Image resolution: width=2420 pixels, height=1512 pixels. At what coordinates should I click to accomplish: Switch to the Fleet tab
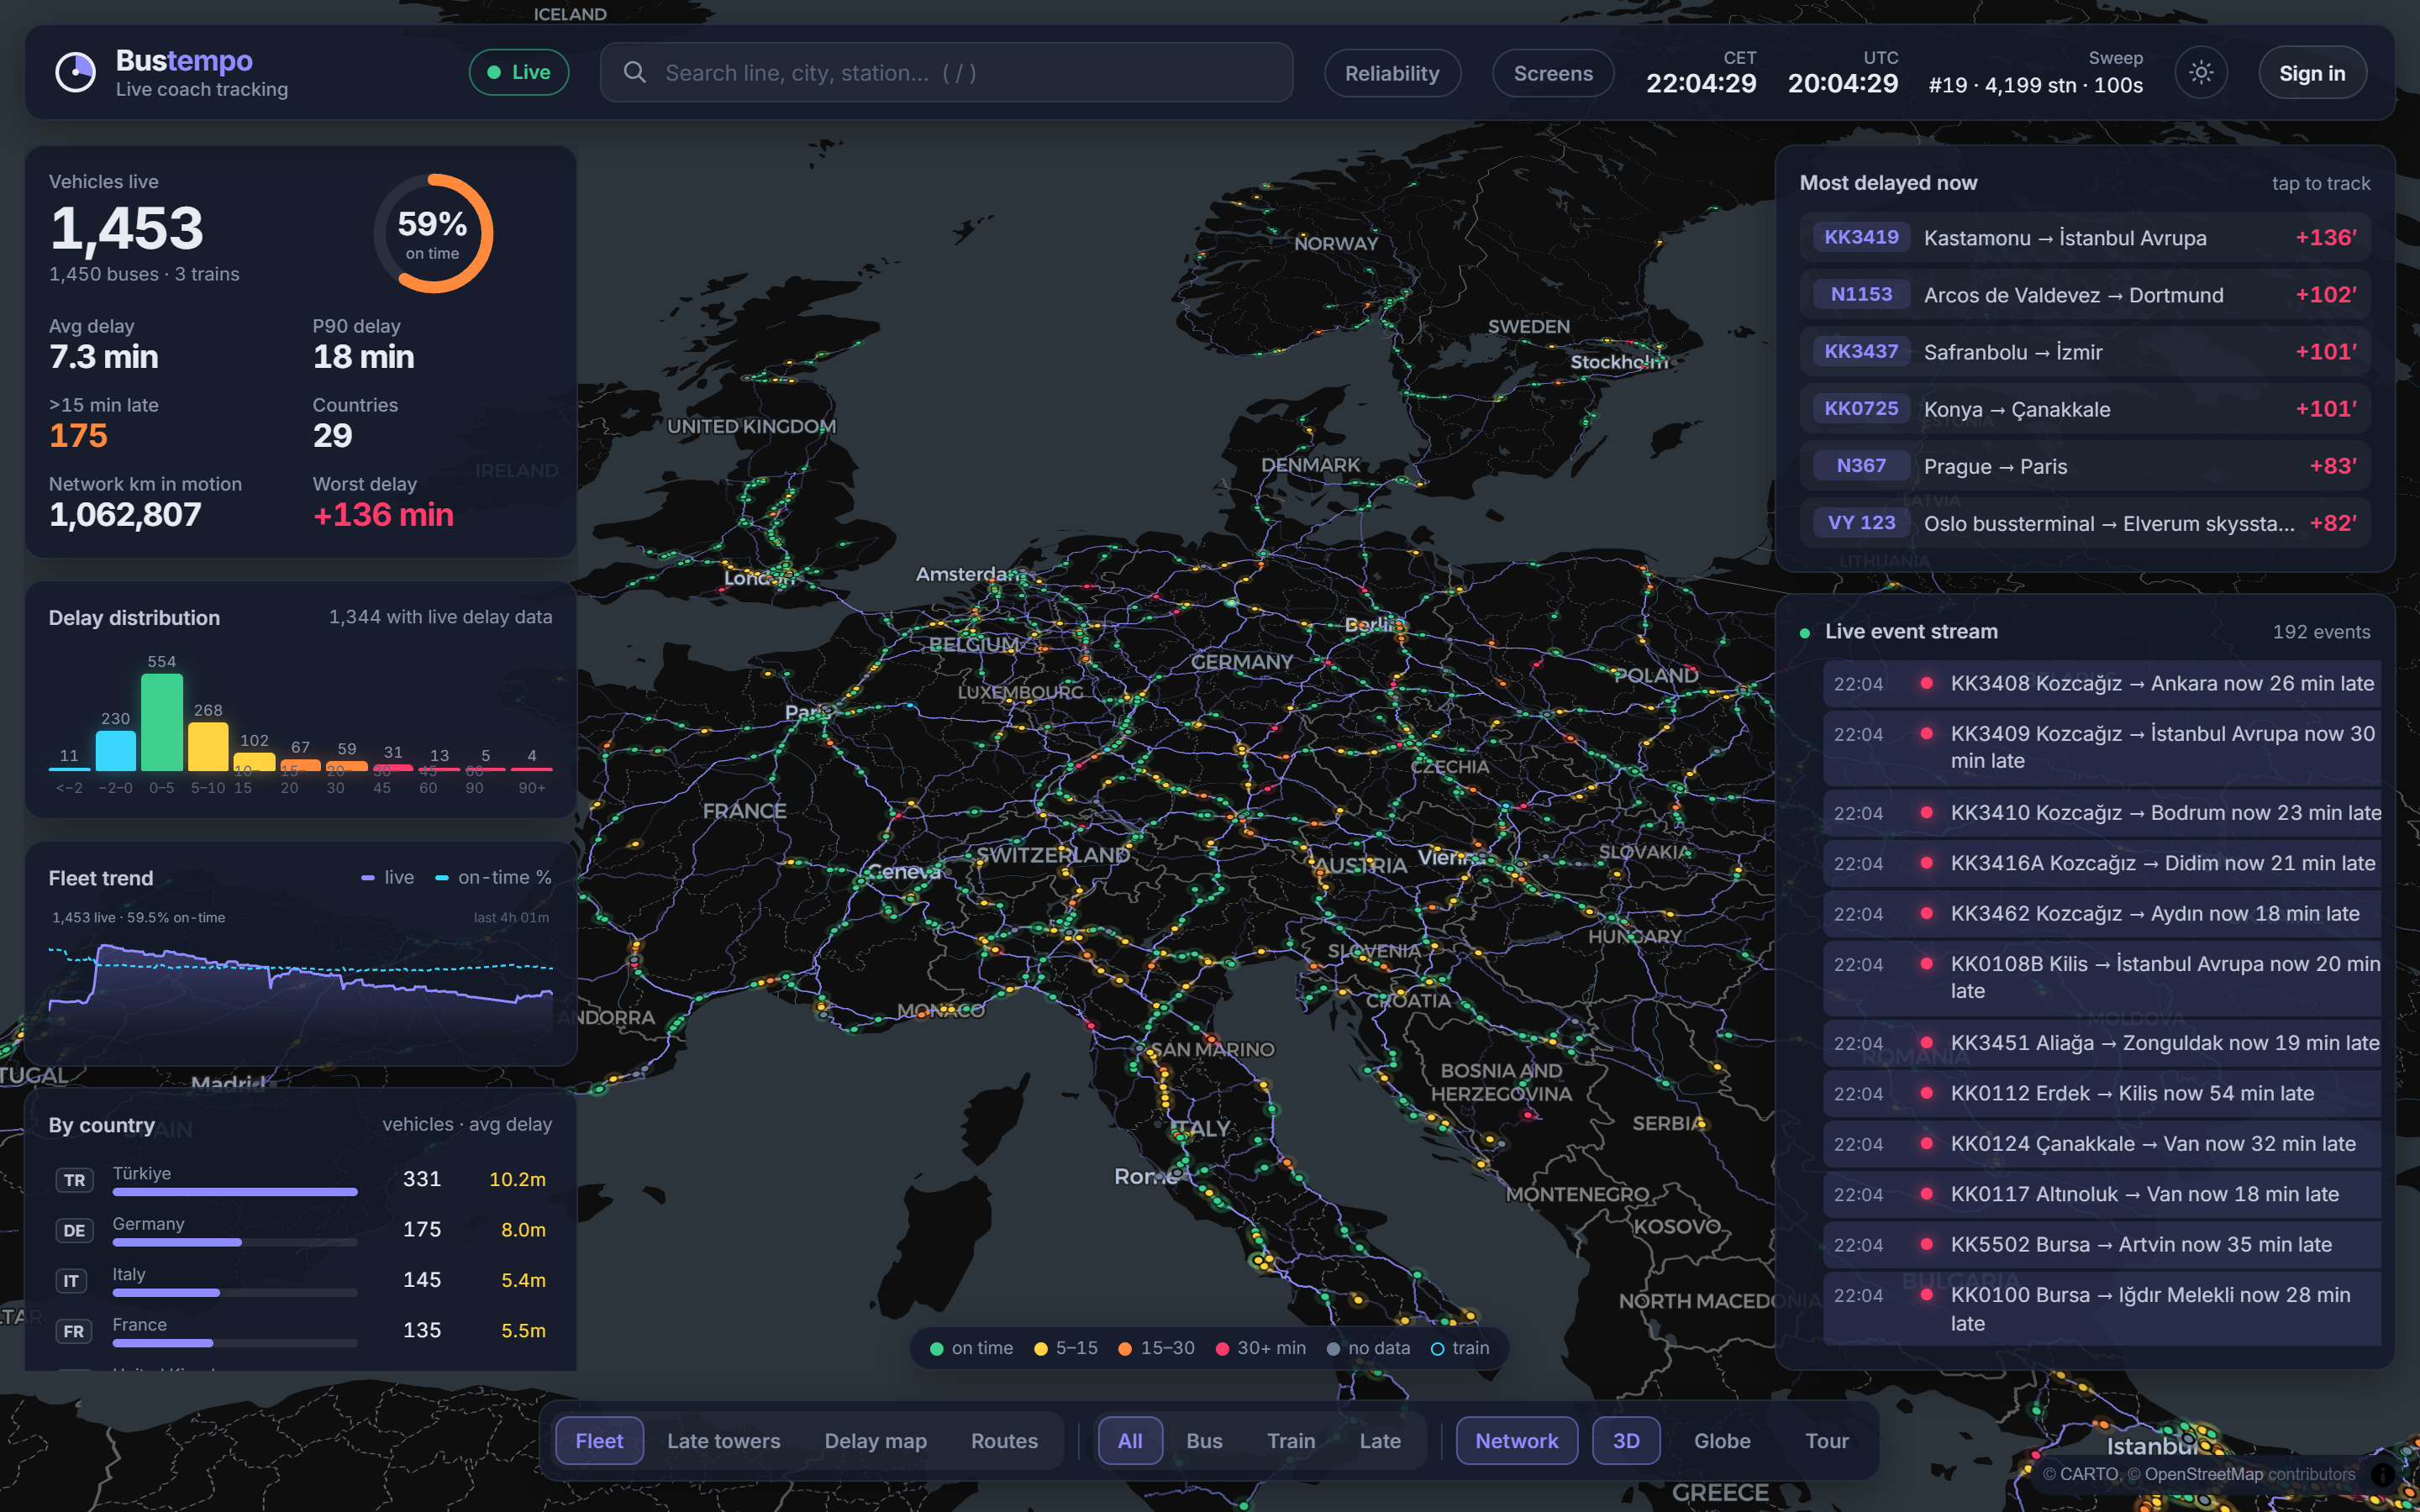(599, 1441)
